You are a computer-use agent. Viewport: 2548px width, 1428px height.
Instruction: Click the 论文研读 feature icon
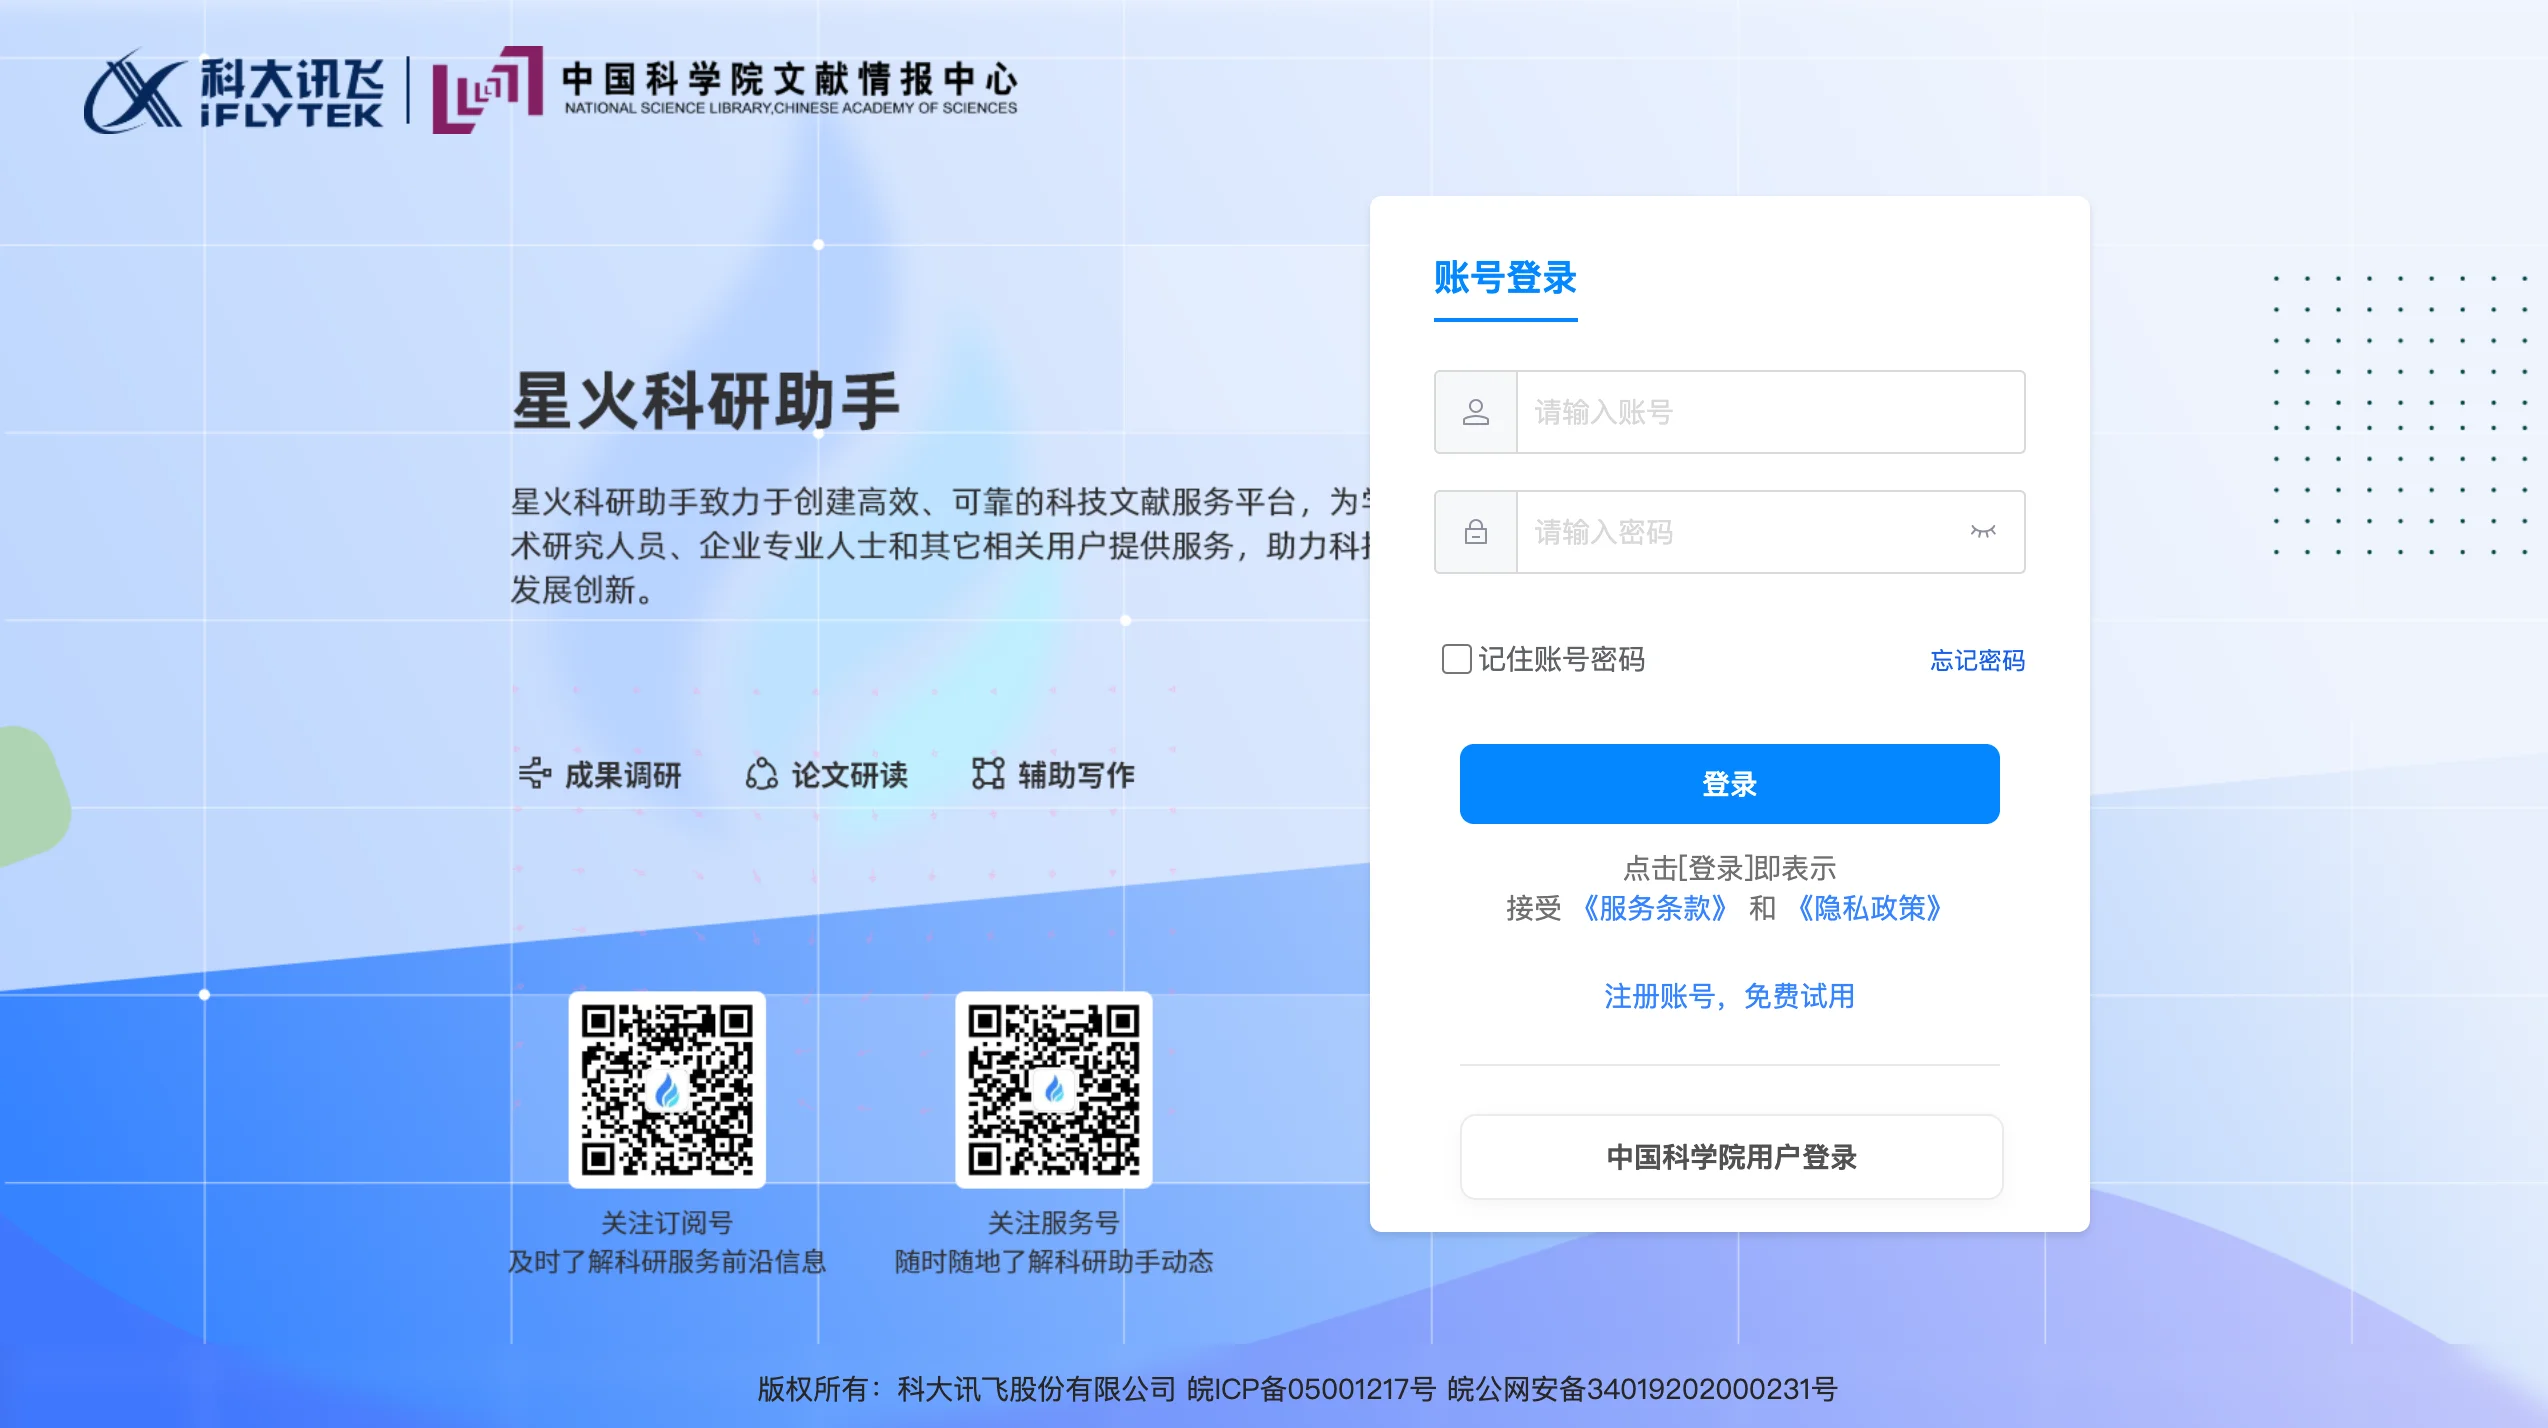(x=762, y=772)
